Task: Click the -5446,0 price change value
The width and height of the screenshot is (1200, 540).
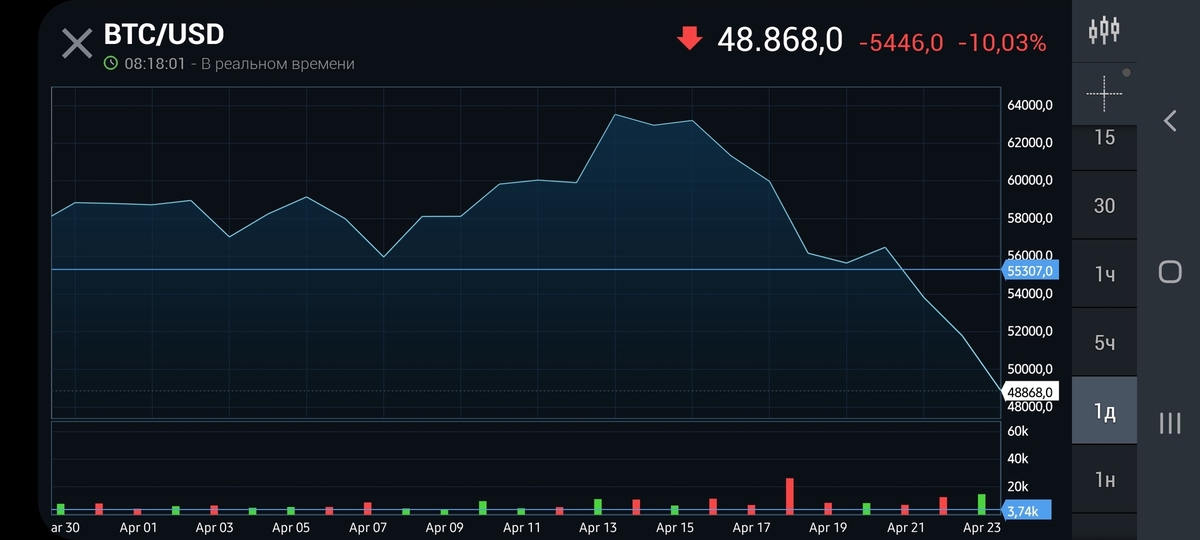Action: (901, 43)
